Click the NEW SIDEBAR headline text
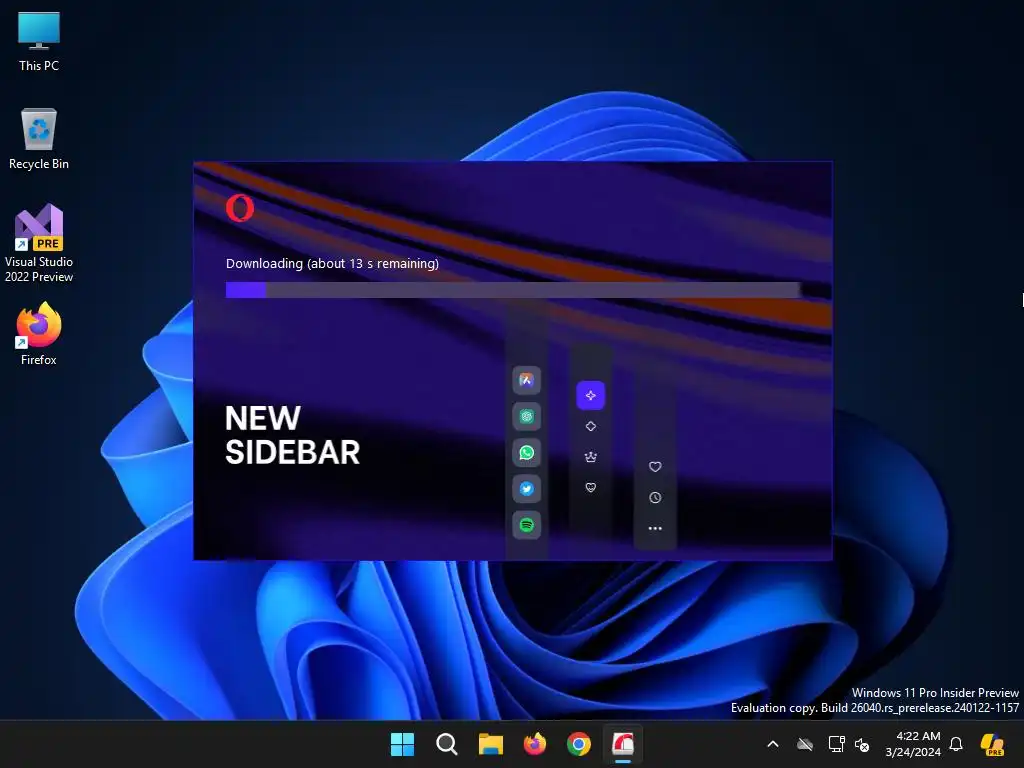The width and height of the screenshot is (1024, 768). pyautogui.click(x=292, y=436)
